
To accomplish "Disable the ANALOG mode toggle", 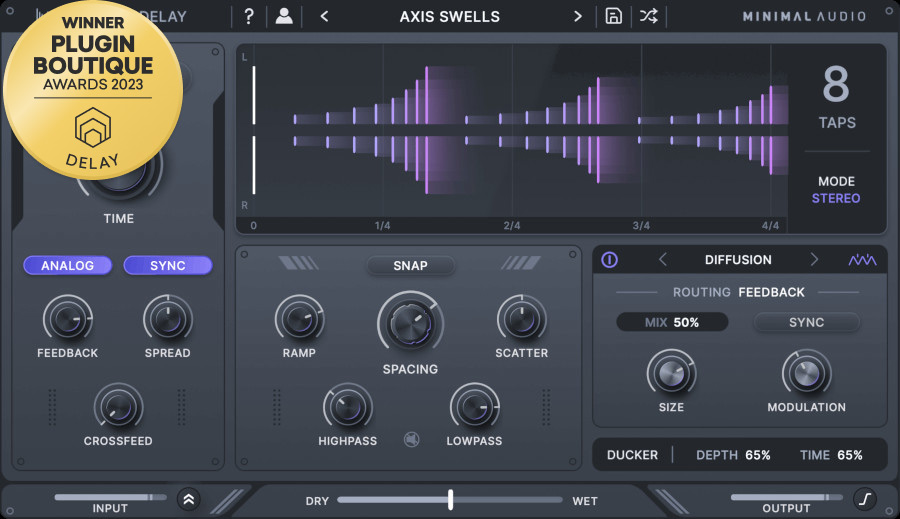I will (68, 265).
